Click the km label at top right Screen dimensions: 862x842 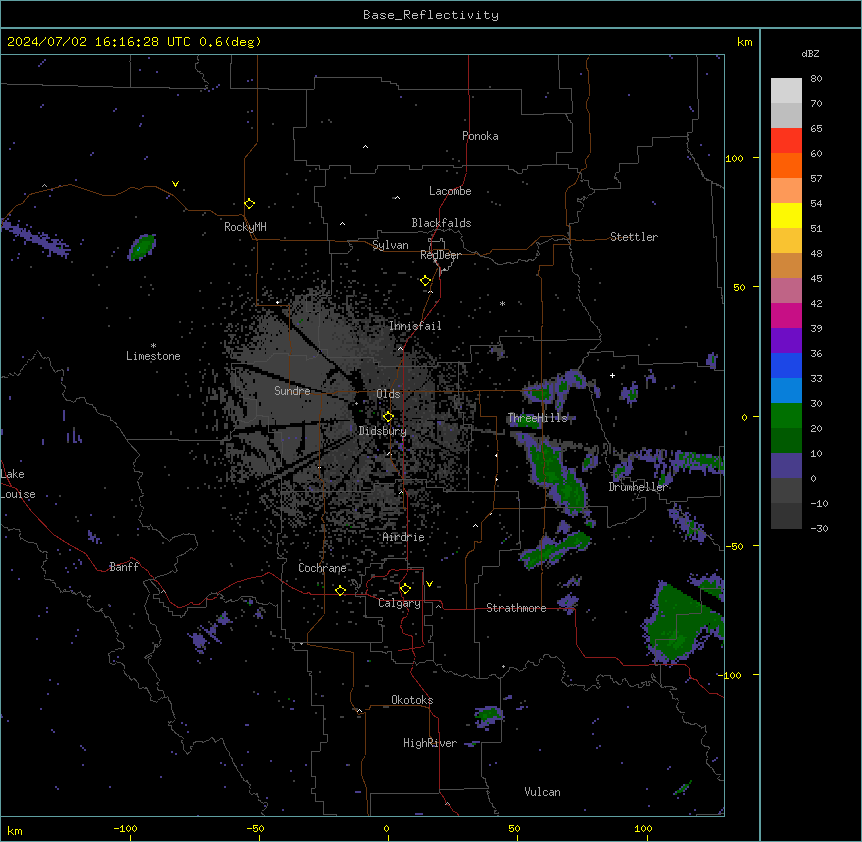click(x=744, y=42)
